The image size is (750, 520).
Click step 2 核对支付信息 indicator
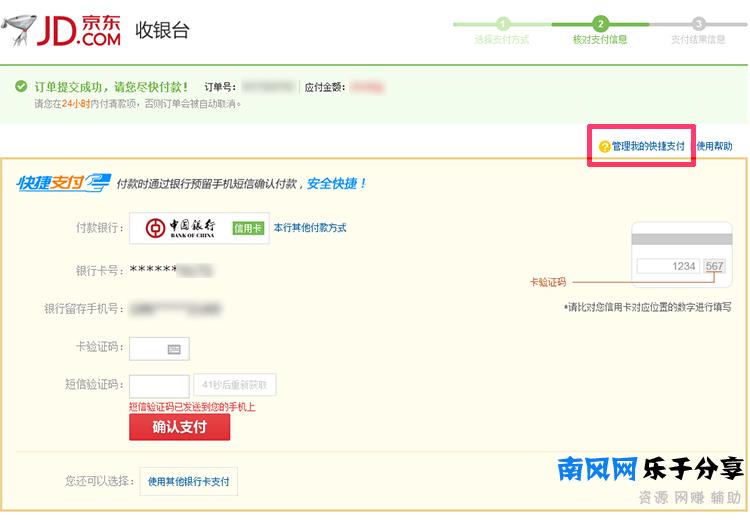600,31
